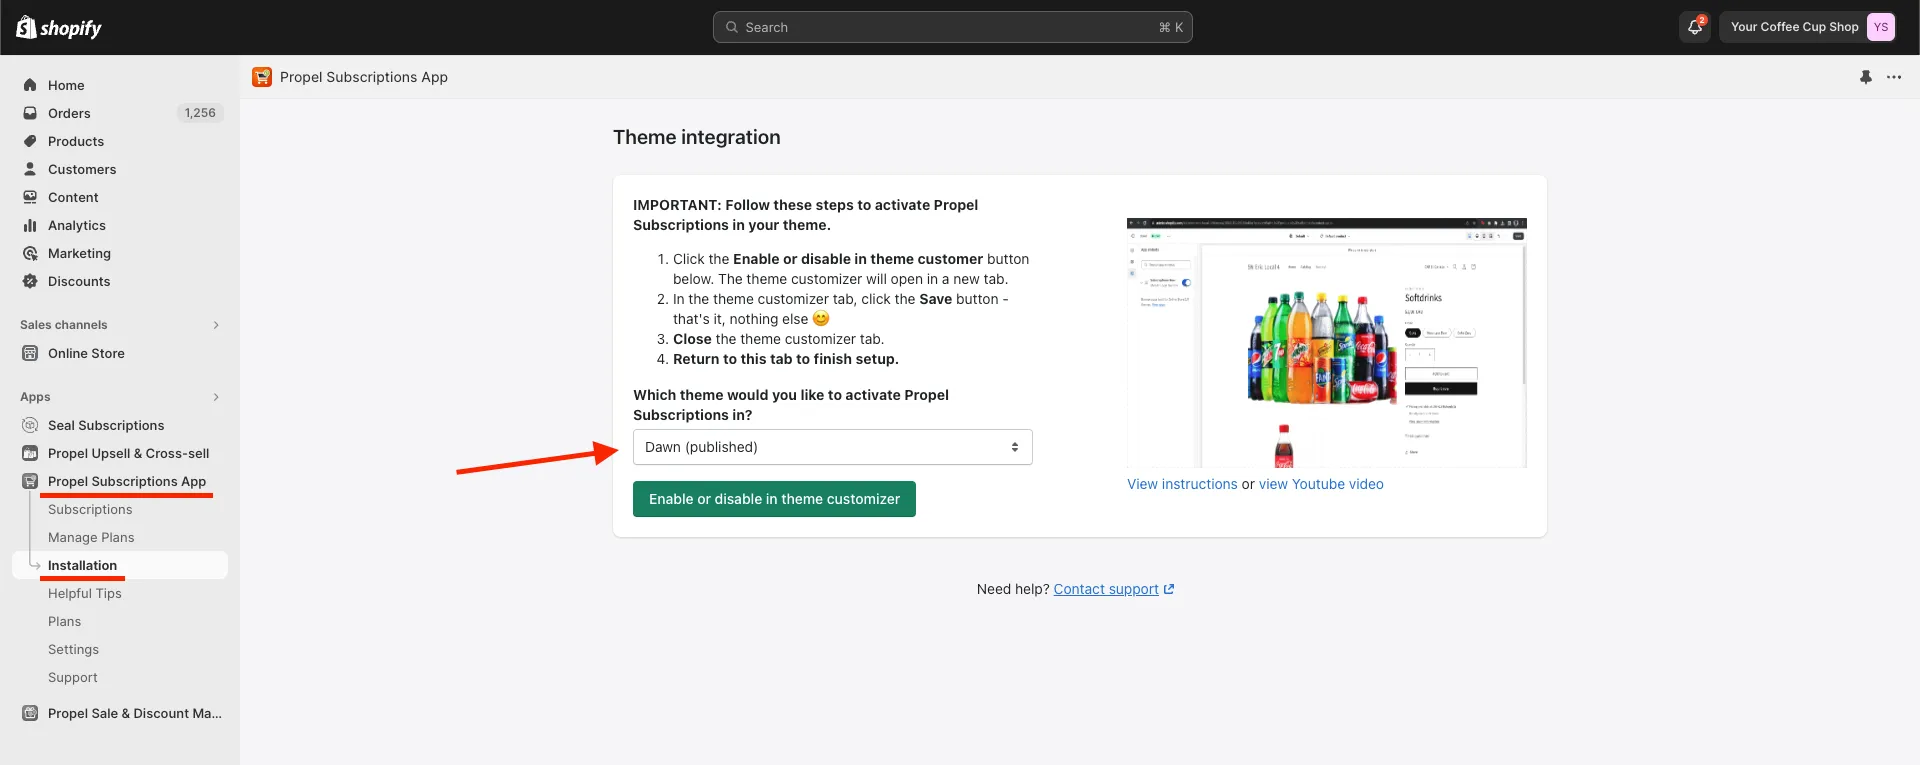Screen dimensions: 1920x765
Task: Click the ⌘ K shortcut hint
Action: (x=1171, y=27)
